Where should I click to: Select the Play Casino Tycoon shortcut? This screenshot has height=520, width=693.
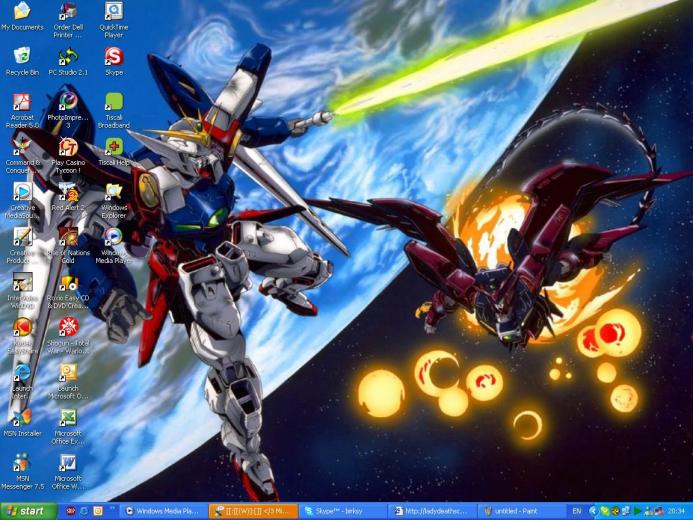pyautogui.click(x=68, y=156)
